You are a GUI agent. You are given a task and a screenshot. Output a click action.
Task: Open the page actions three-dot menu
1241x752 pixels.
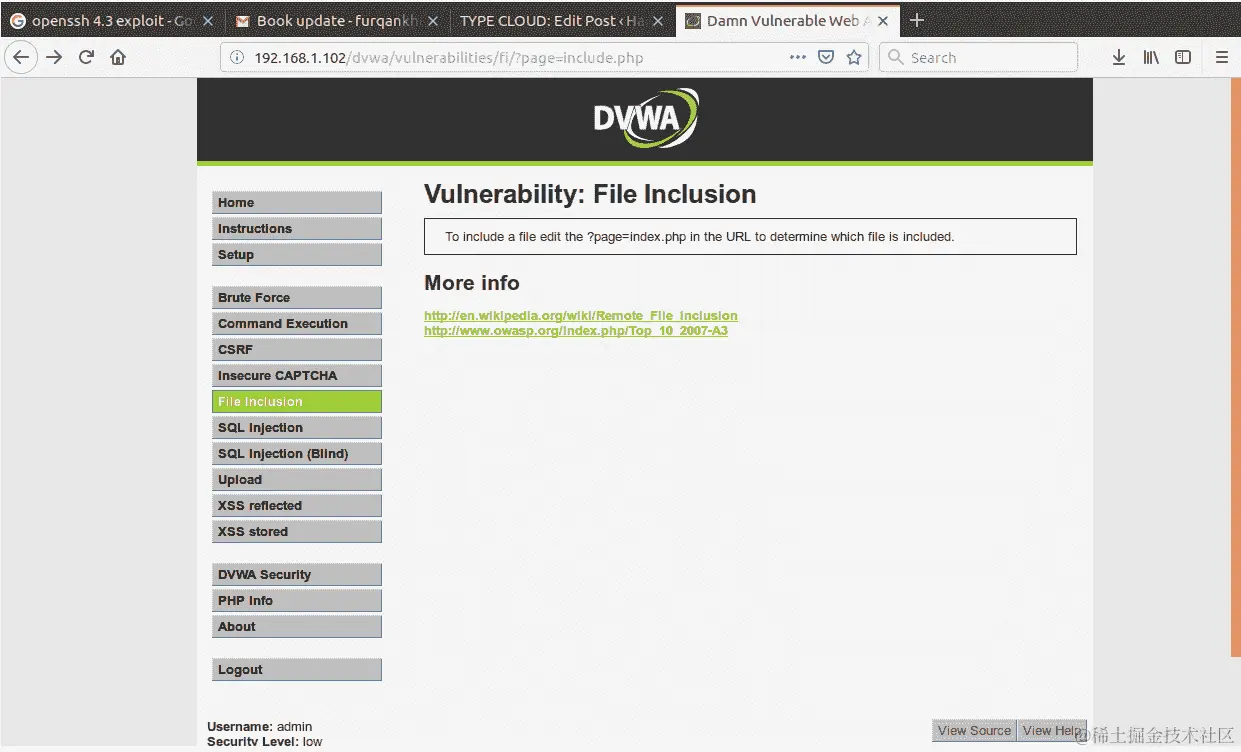click(798, 57)
